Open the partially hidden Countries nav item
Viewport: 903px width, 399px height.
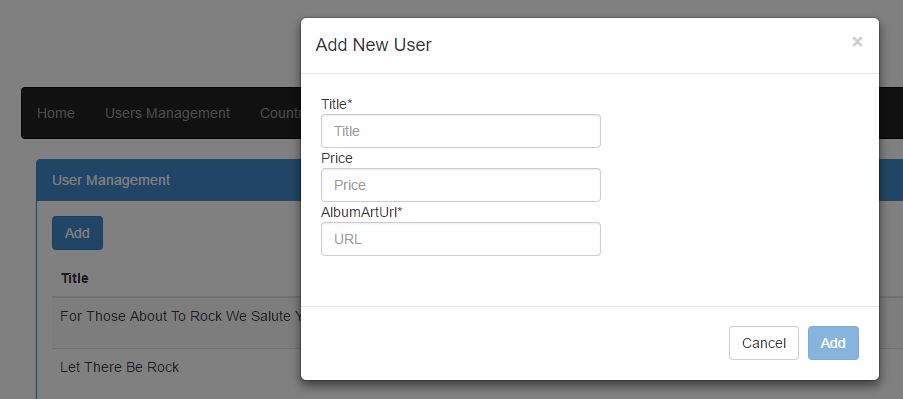[280, 113]
